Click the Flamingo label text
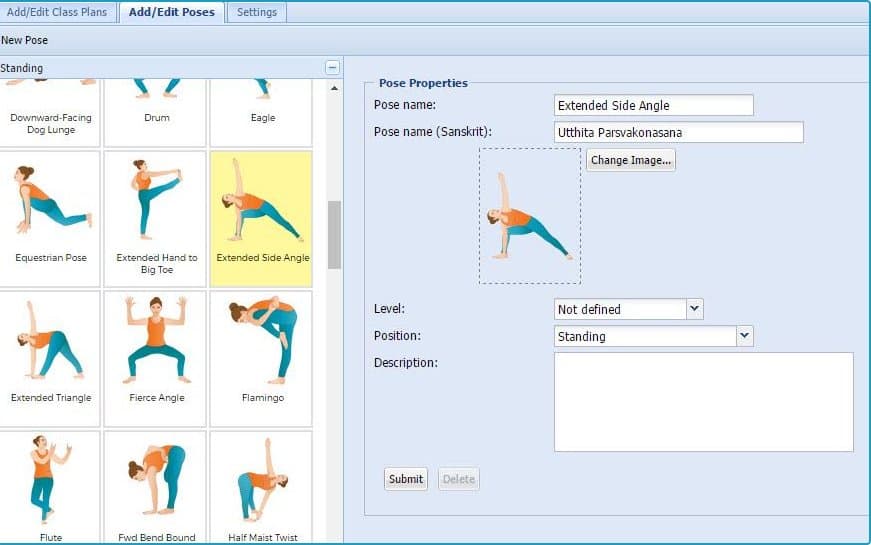Image resolution: width=871 pixels, height=545 pixels. click(x=263, y=398)
